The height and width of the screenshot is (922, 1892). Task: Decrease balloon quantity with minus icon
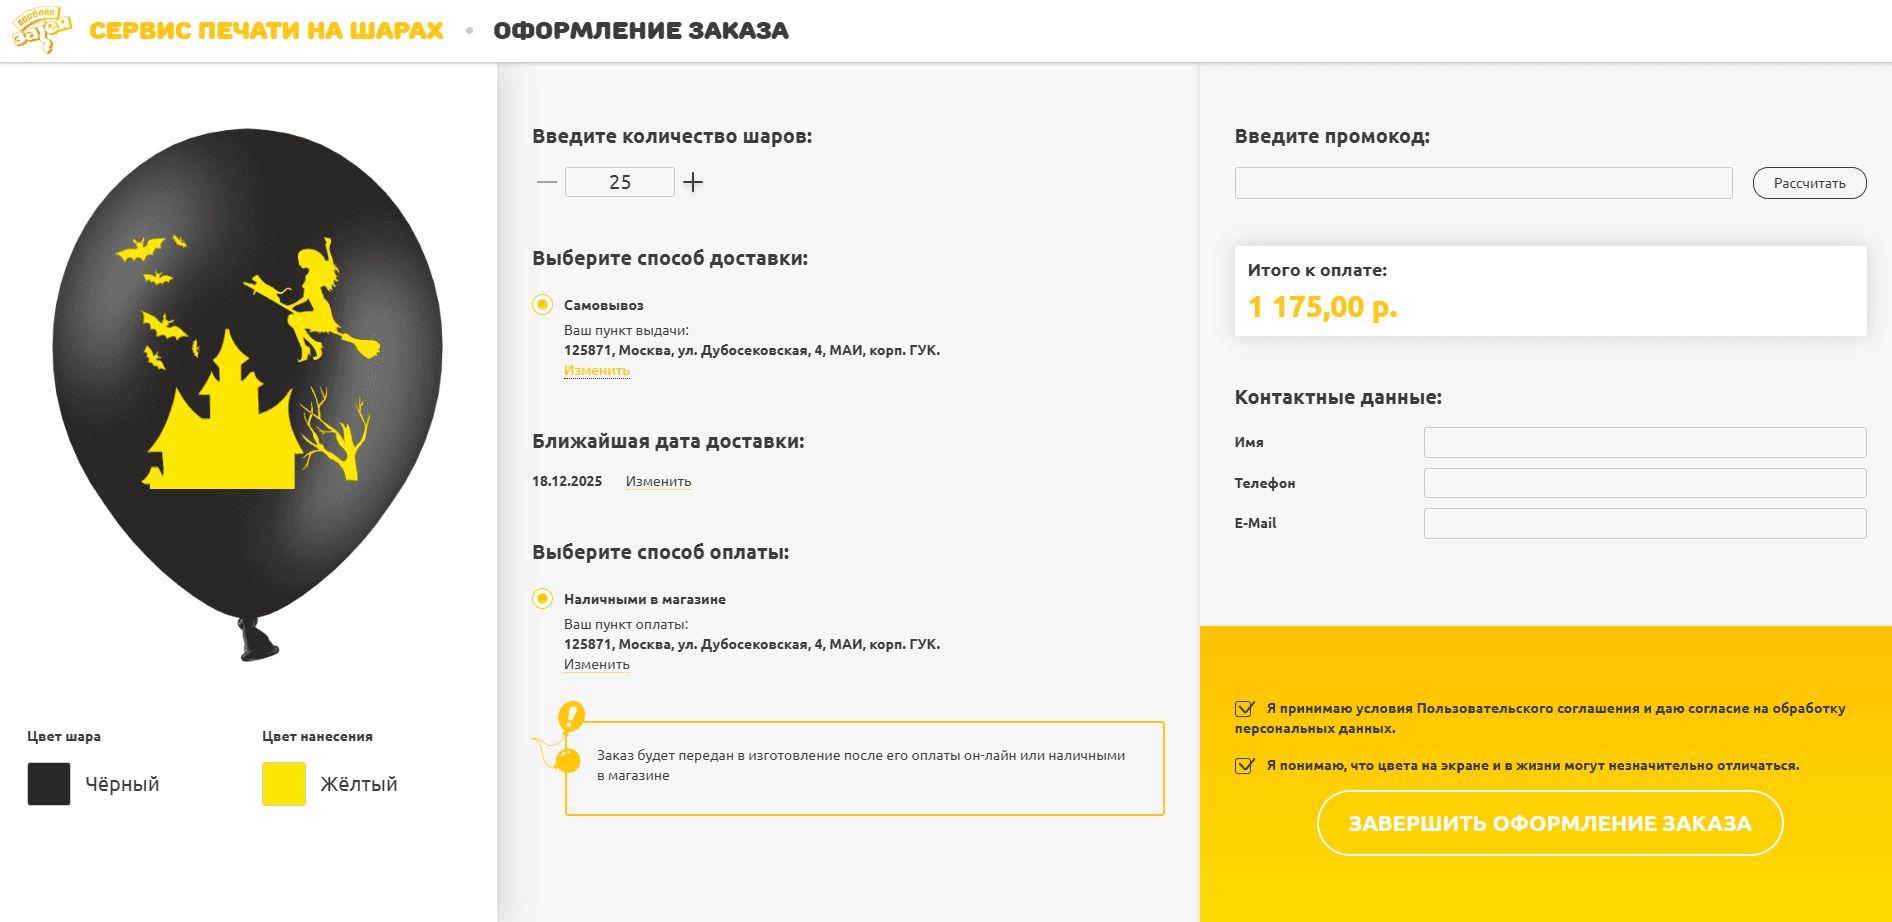546,182
